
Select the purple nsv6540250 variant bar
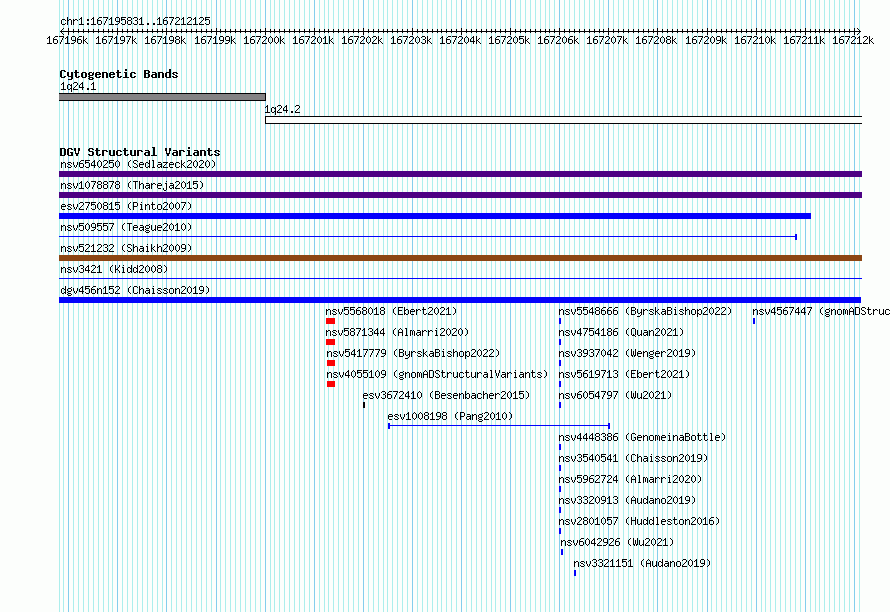point(460,174)
